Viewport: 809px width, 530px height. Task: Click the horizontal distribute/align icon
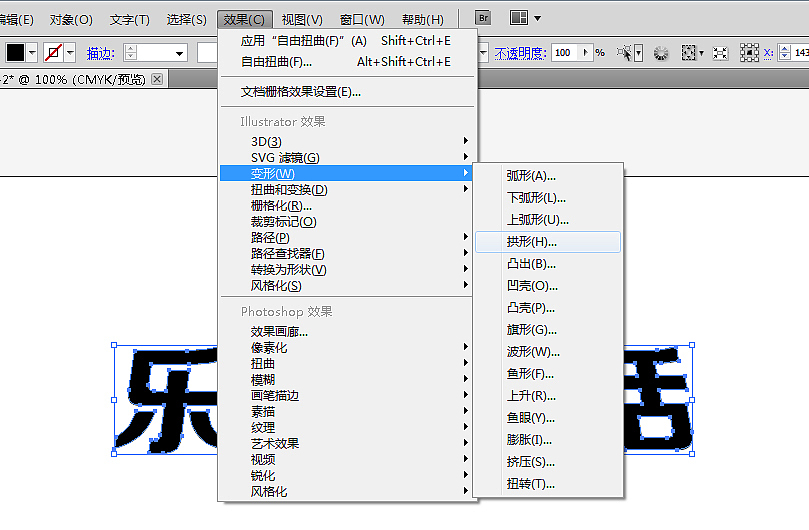pos(720,53)
